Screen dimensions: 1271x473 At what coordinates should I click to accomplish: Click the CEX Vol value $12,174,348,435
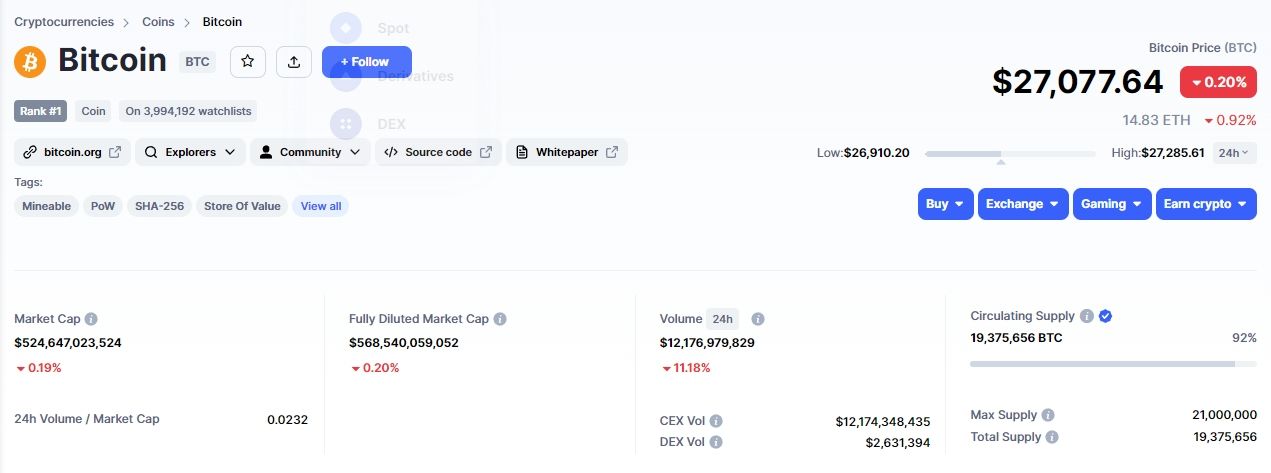[883, 422]
